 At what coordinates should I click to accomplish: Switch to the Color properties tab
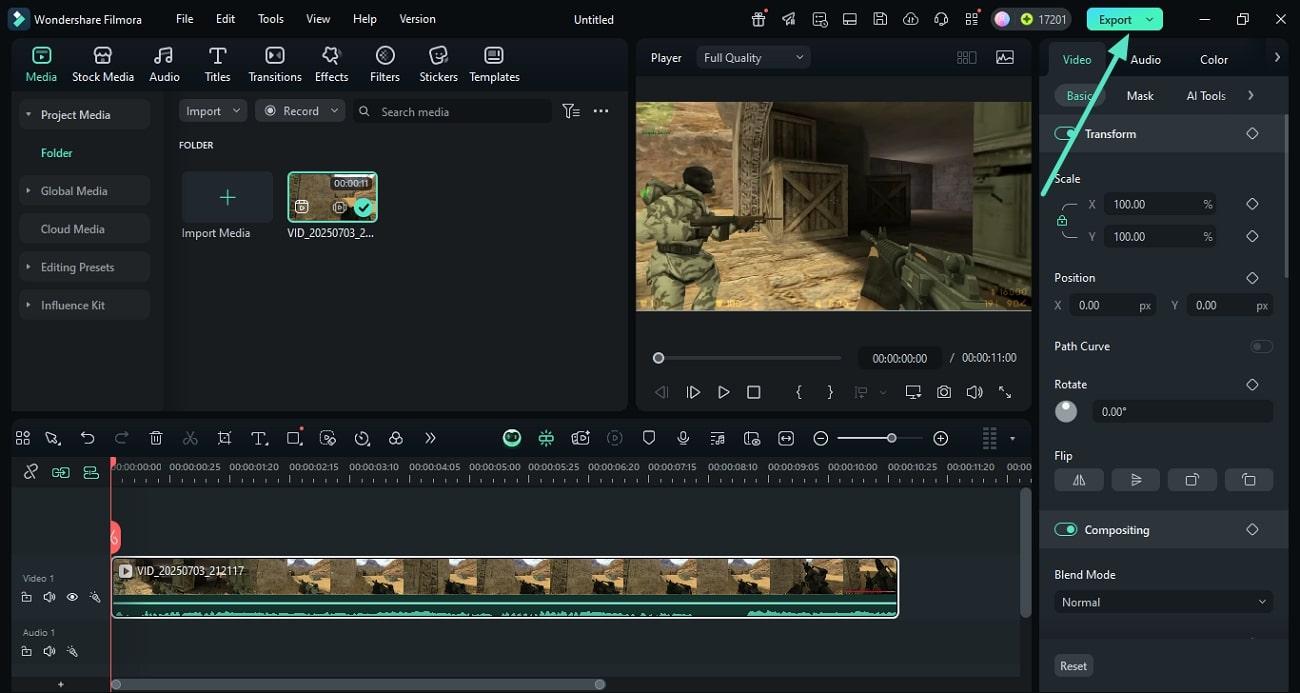pos(1214,59)
